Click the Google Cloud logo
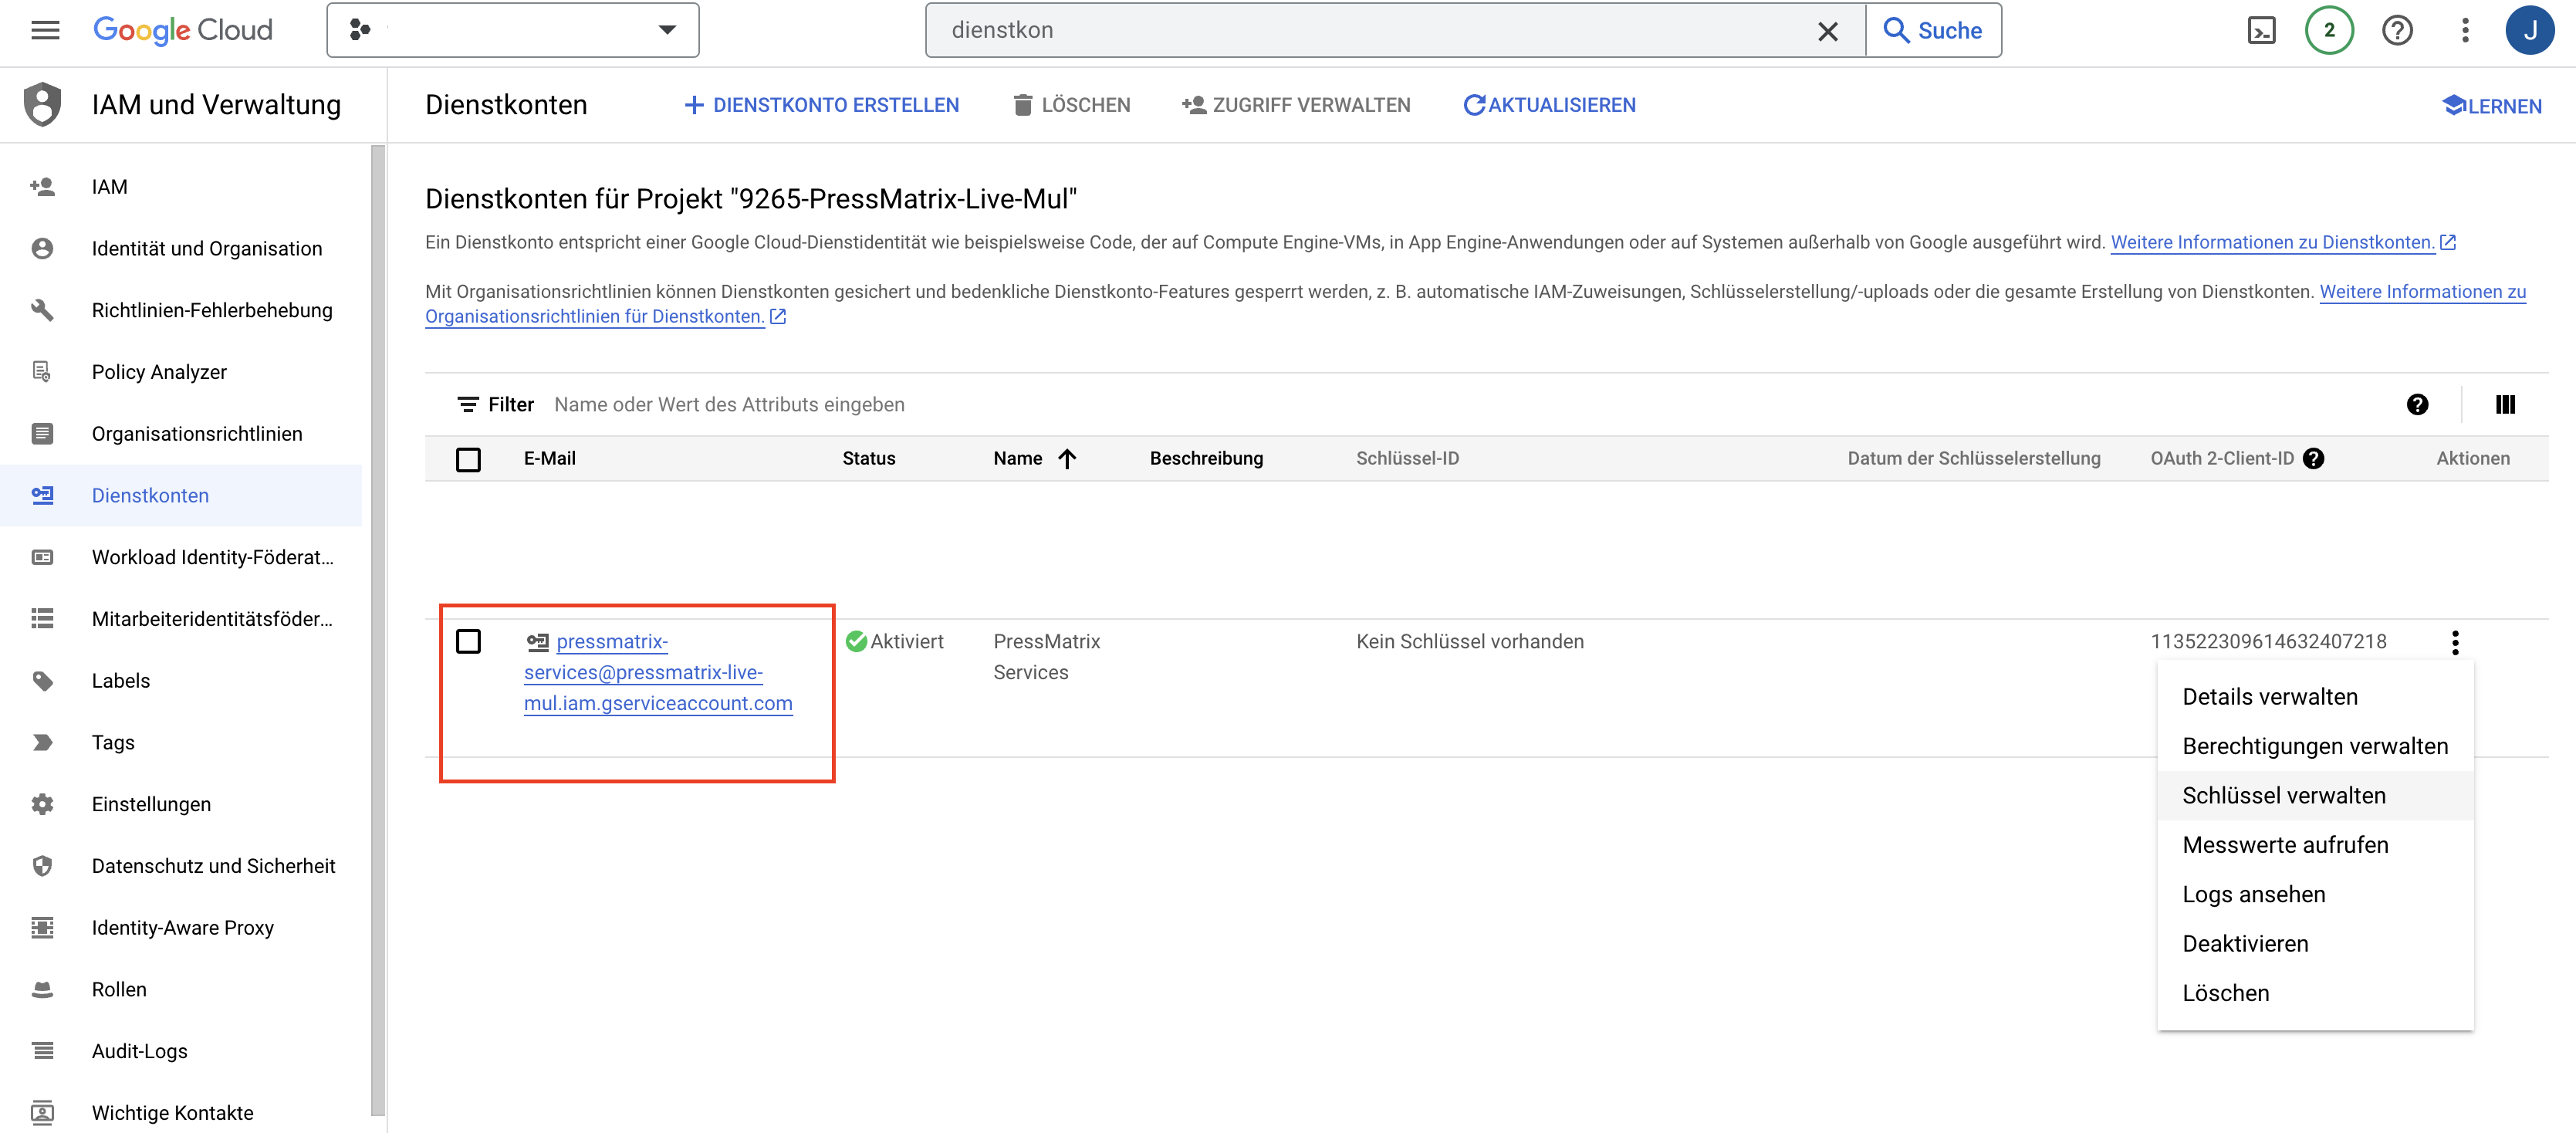Image resolution: width=2576 pixels, height=1133 pixels. (183, 30)
